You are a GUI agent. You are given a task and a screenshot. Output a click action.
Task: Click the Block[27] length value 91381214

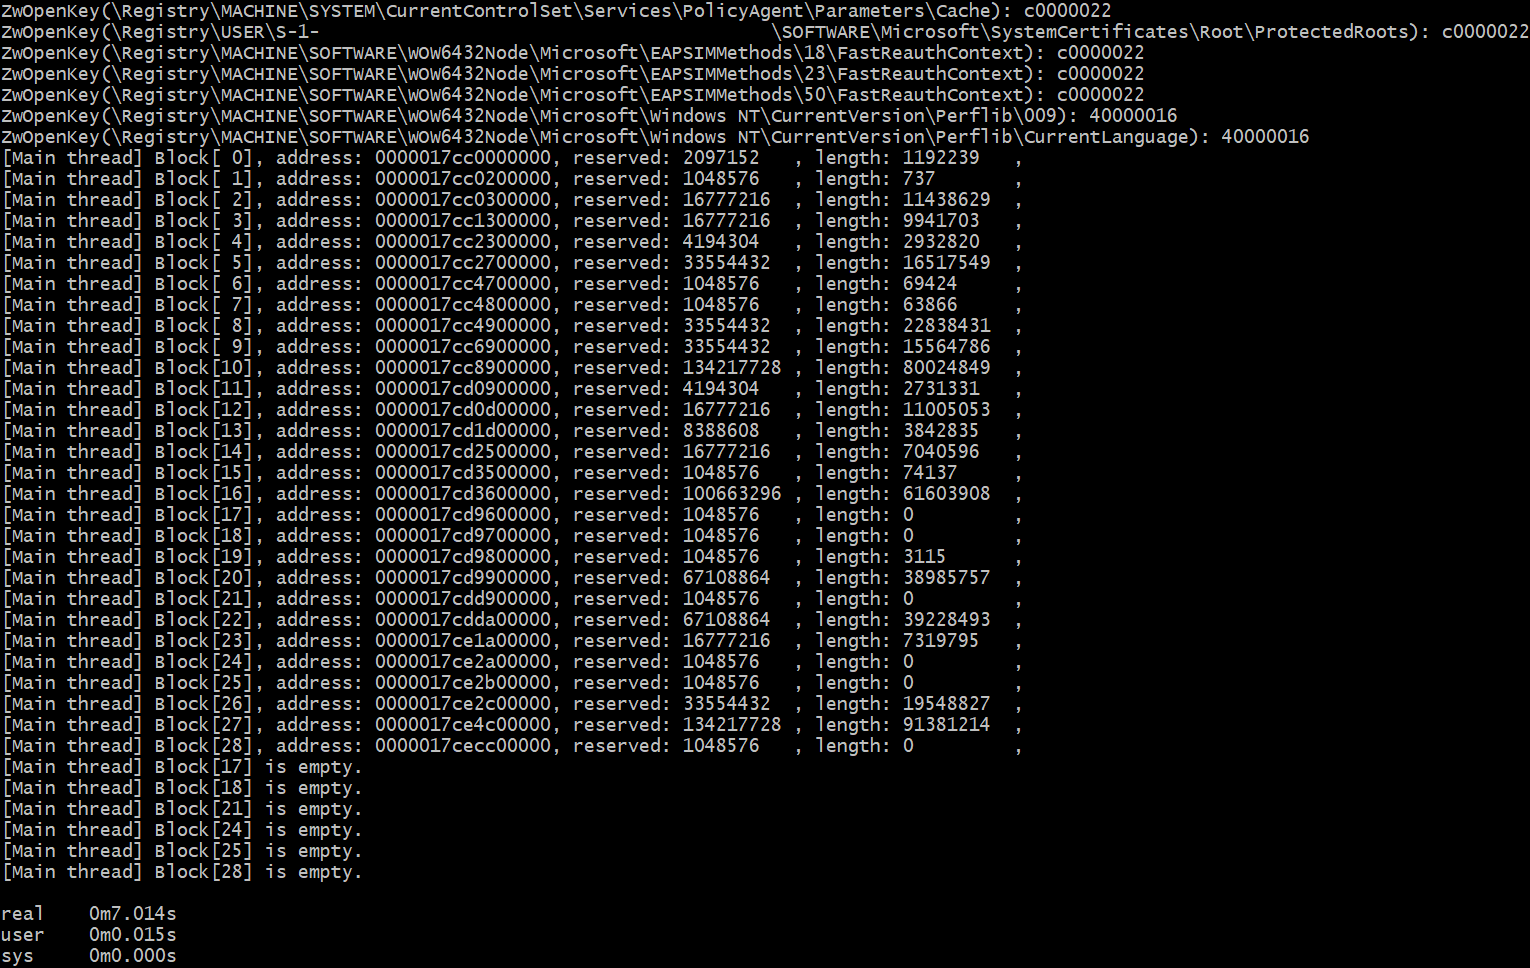(946, 725)
